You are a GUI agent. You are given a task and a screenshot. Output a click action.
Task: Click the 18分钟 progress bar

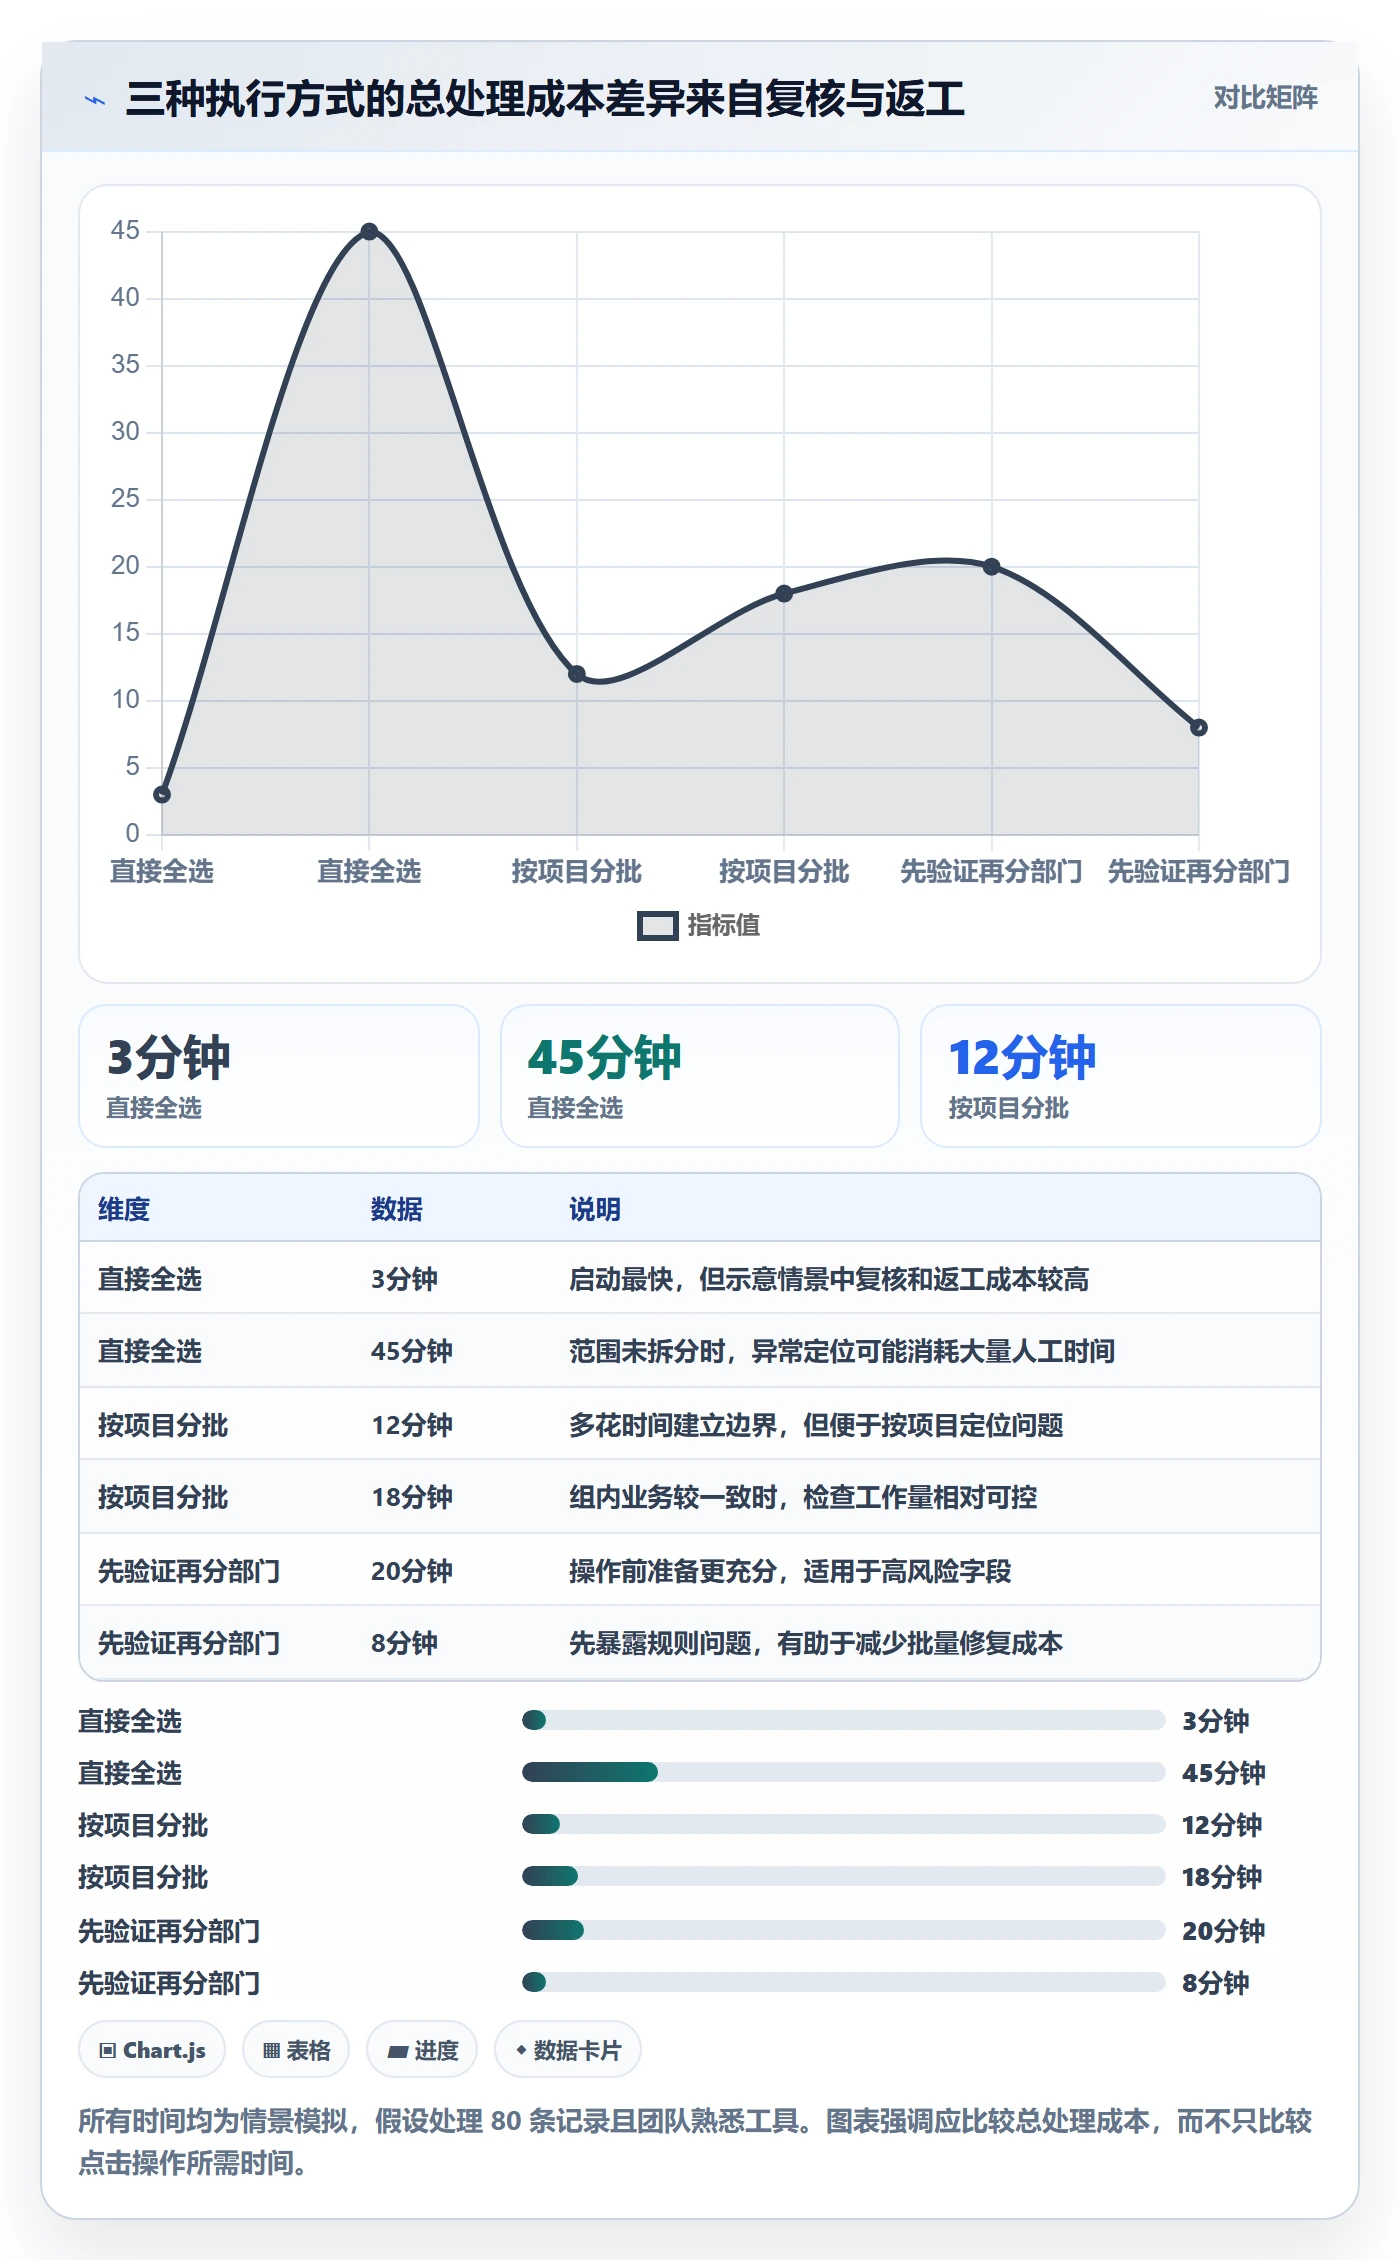click(x=843, y=1876)
